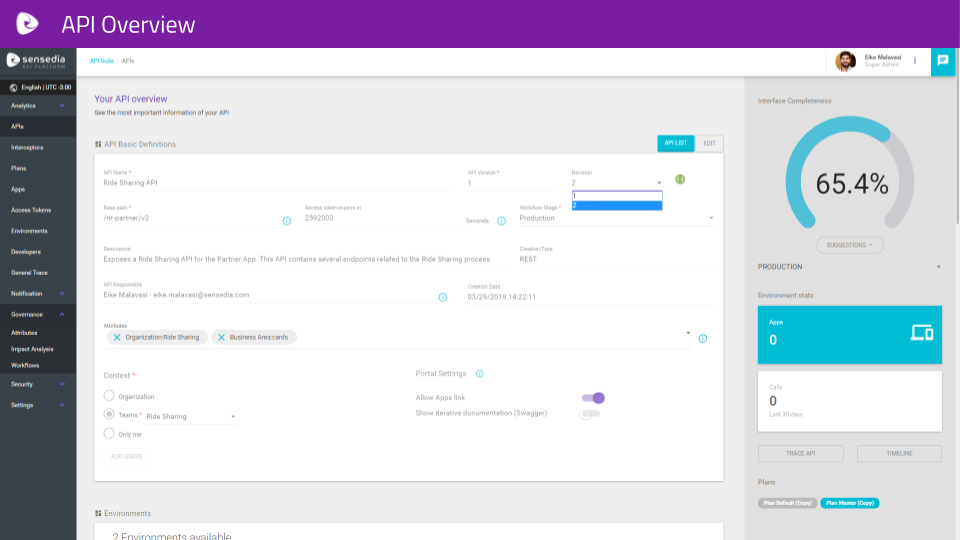Toggle Show iterative documentation (Swagger) switch
Viewport: 960px width, 540px height.
pos(590,414)
